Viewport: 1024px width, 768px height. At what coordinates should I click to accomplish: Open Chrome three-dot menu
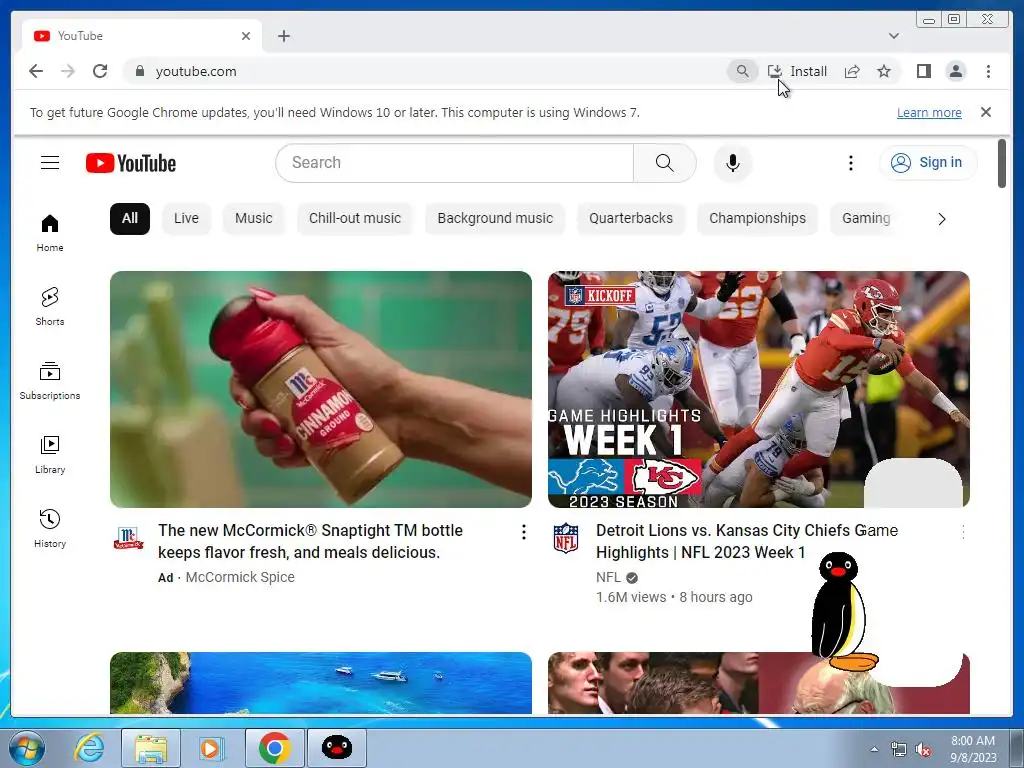coord(988,71)
